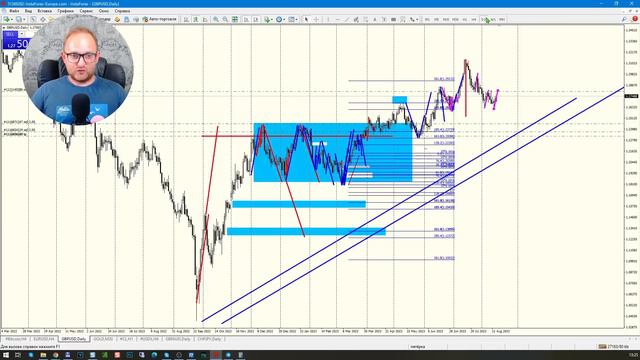640x360 pixels.
Task: Switch to the GBPUSD,Daily chart tab
Action: tap(74, 339)
